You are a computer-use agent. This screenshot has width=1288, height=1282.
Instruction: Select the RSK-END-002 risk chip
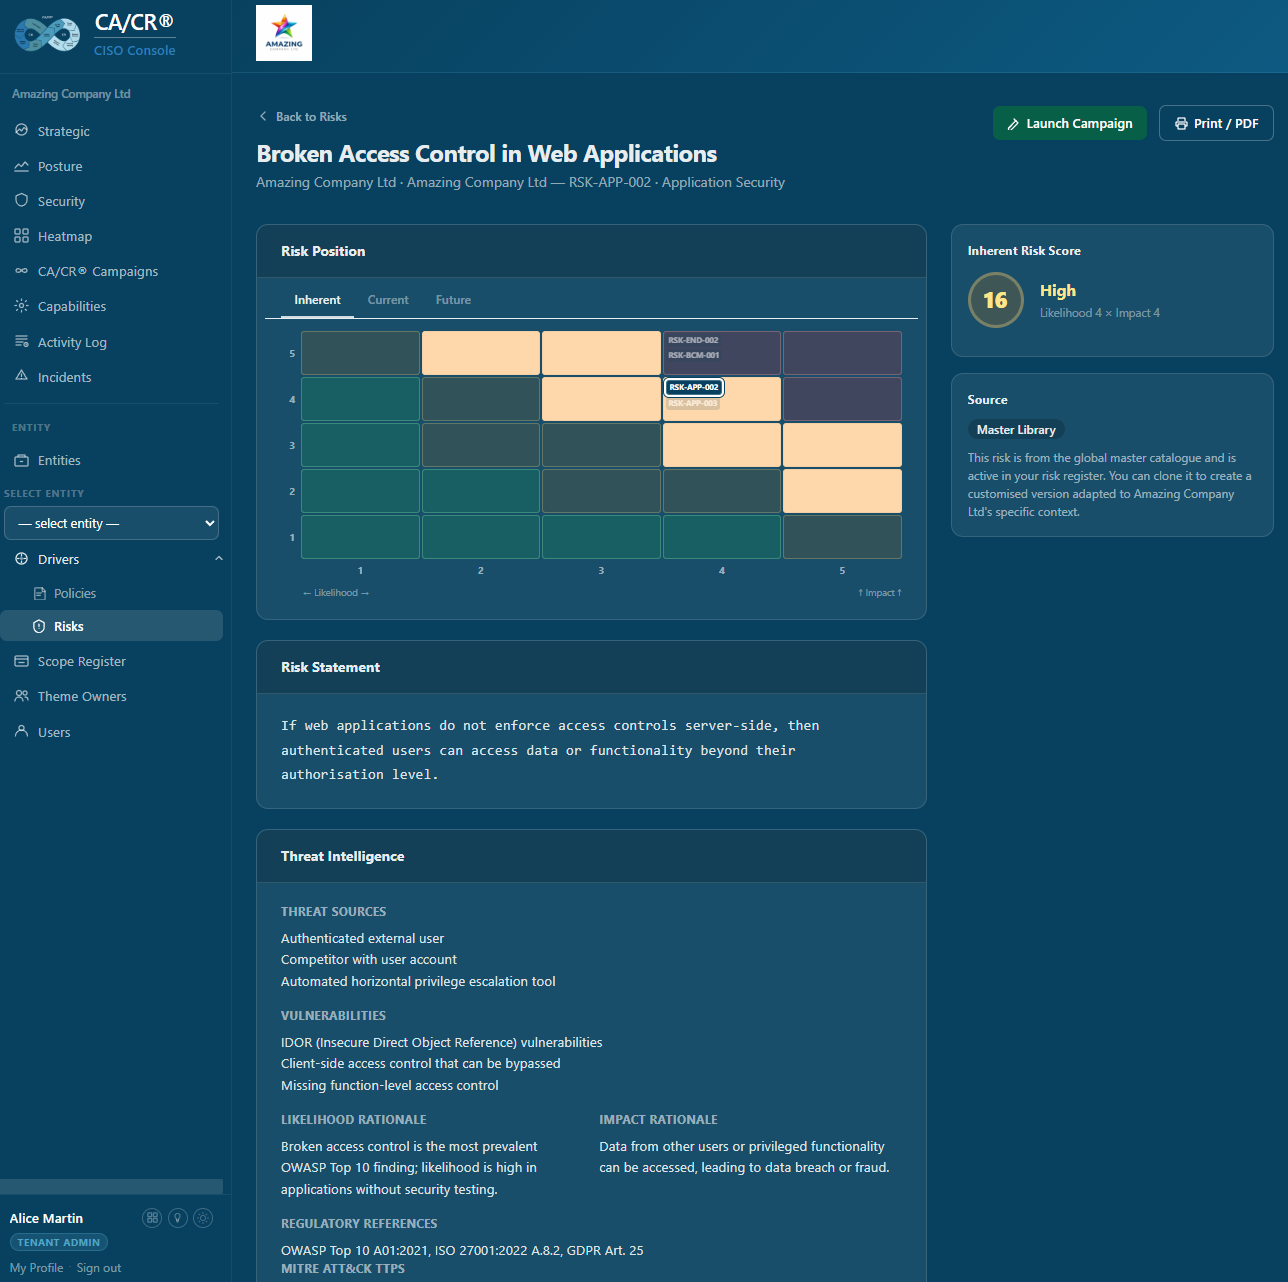(x=693, y=340)
